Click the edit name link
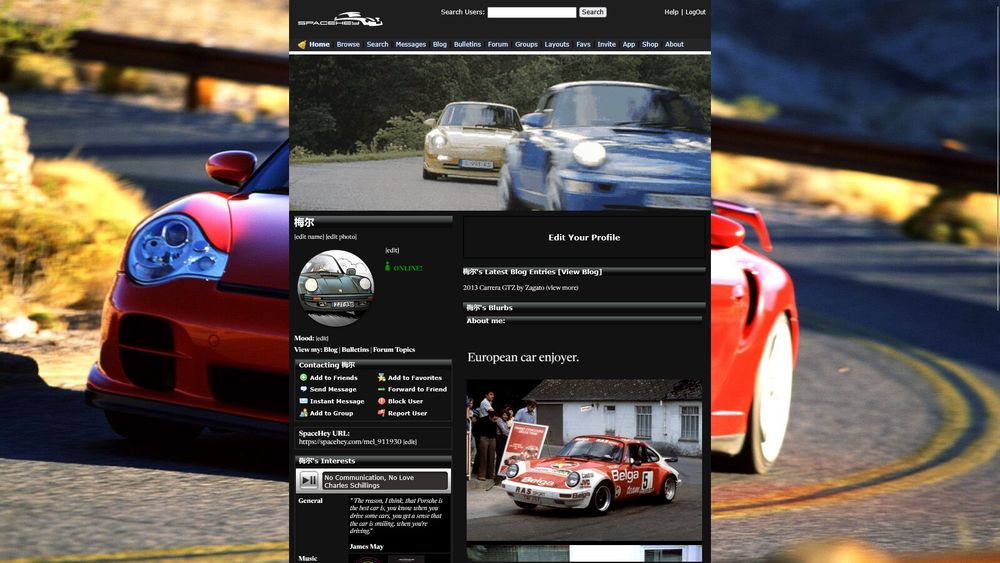This screenshot has width=1000, height=563. (x=309, y=237)
